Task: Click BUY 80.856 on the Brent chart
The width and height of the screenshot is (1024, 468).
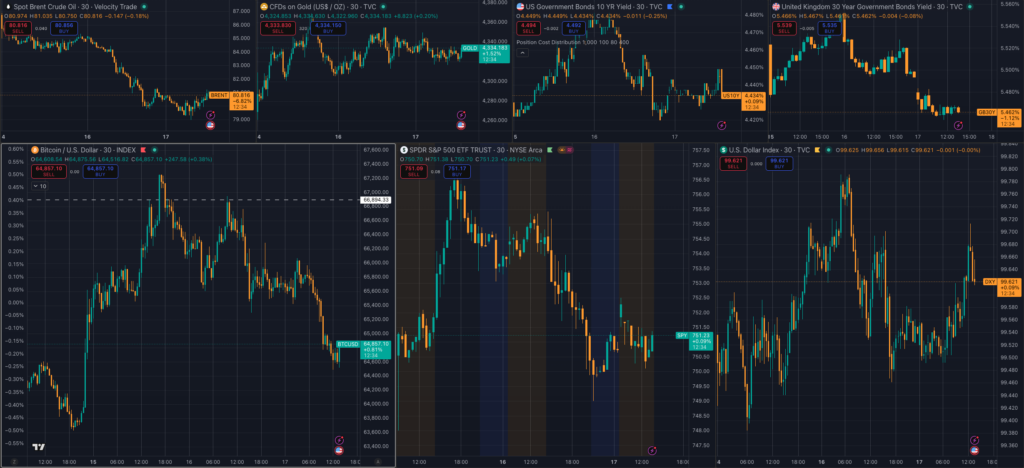Action: point(64,28)
